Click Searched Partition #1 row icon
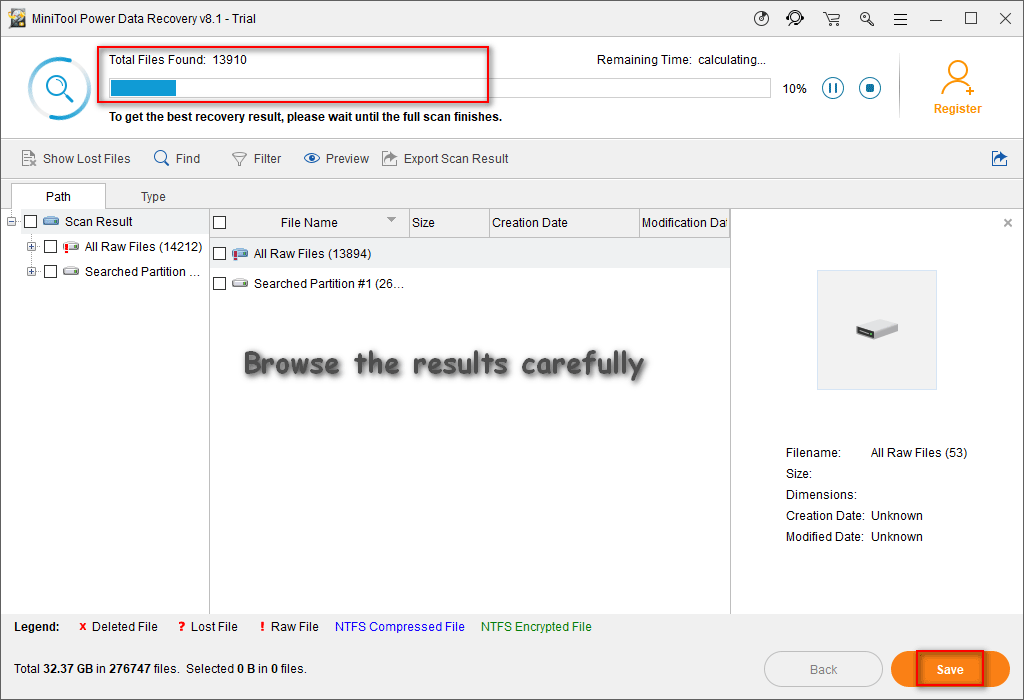 pyautogui.click(x=240, y=283)
